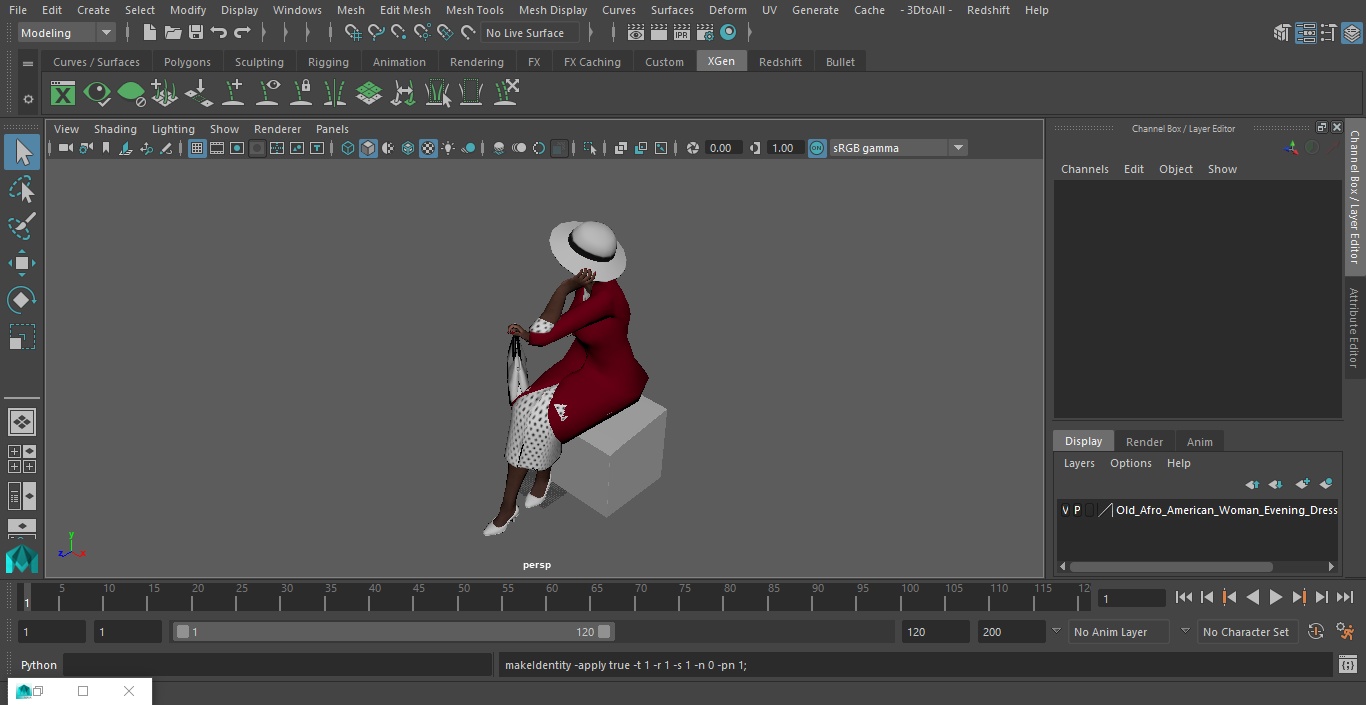
Task: Open render settings clapperboard with gear icon
Action: [705, 33]
